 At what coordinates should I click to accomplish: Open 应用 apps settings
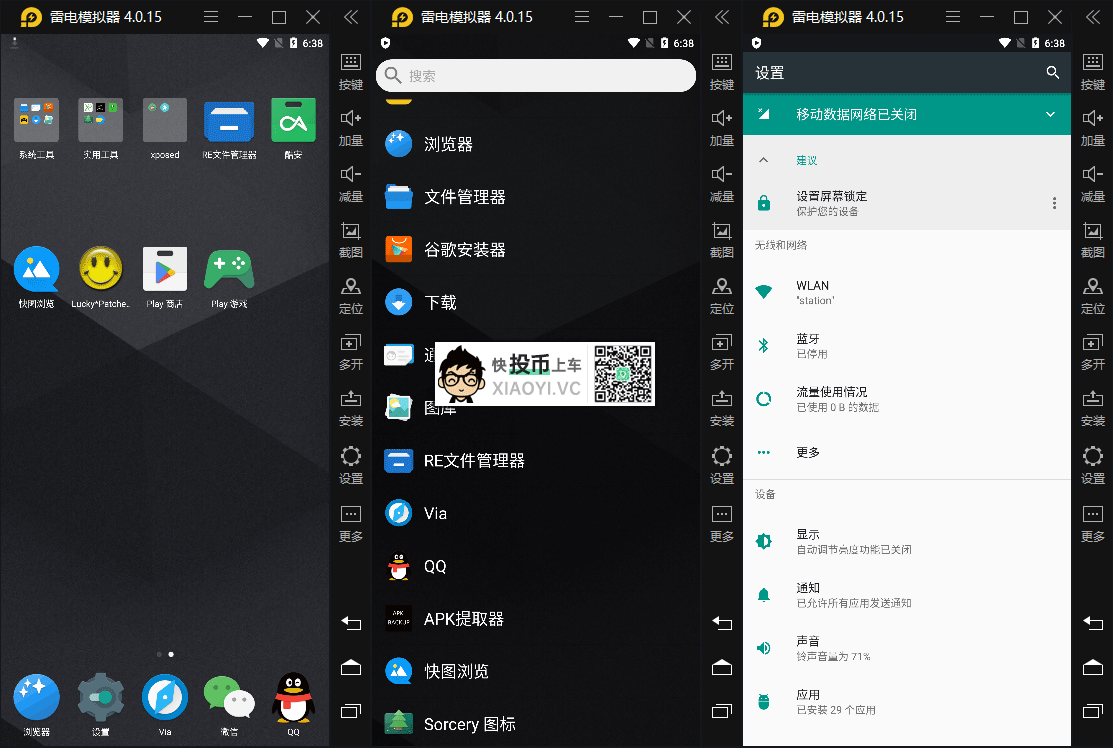click(906, 702)
